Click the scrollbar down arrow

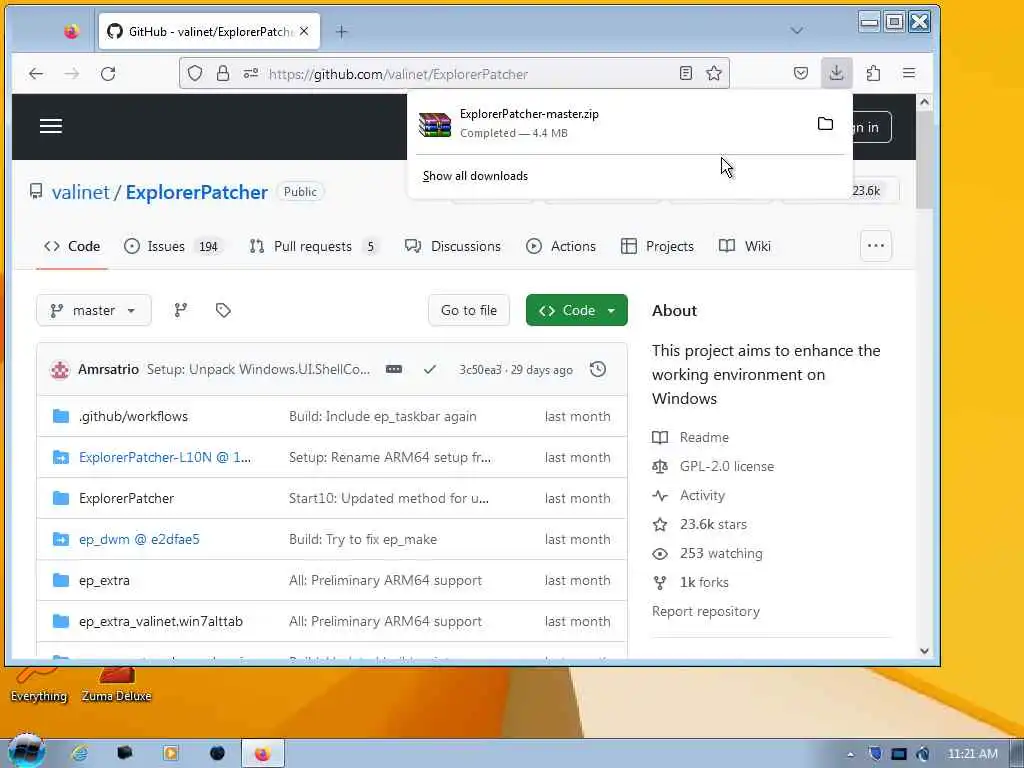tap(924, 650)
